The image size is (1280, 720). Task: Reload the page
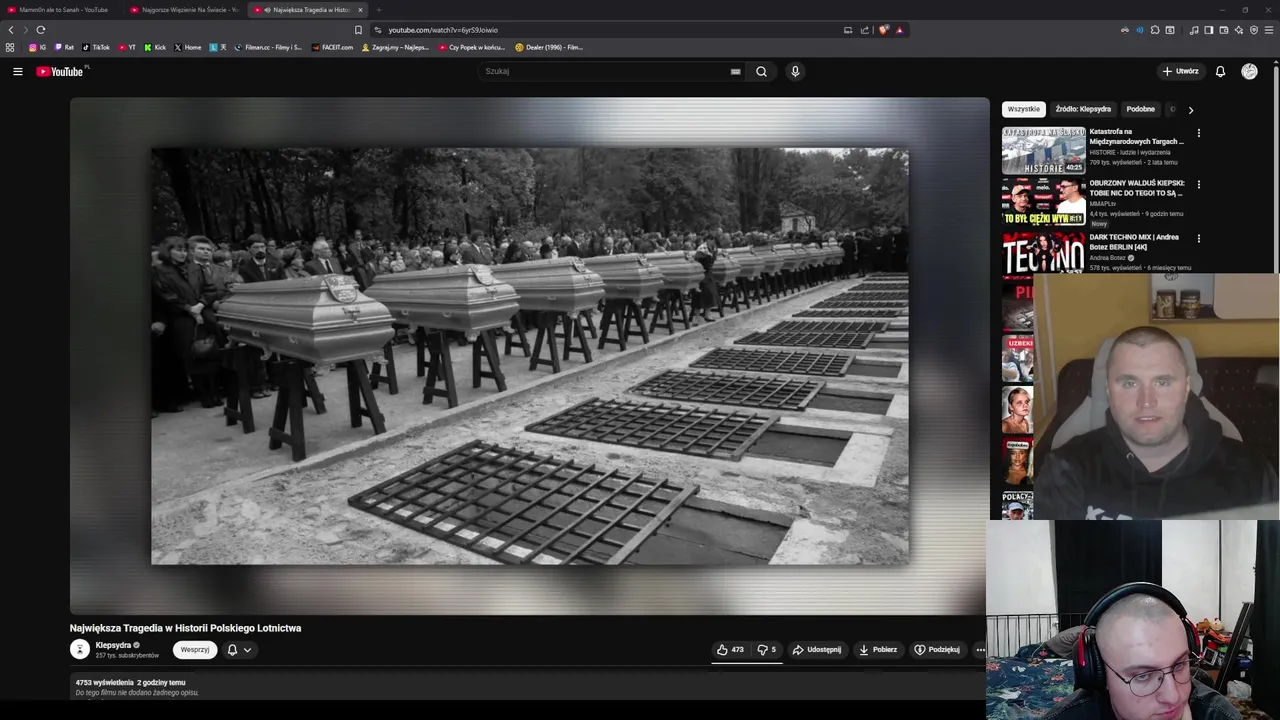pyautogui.click(x=40, y=30)
